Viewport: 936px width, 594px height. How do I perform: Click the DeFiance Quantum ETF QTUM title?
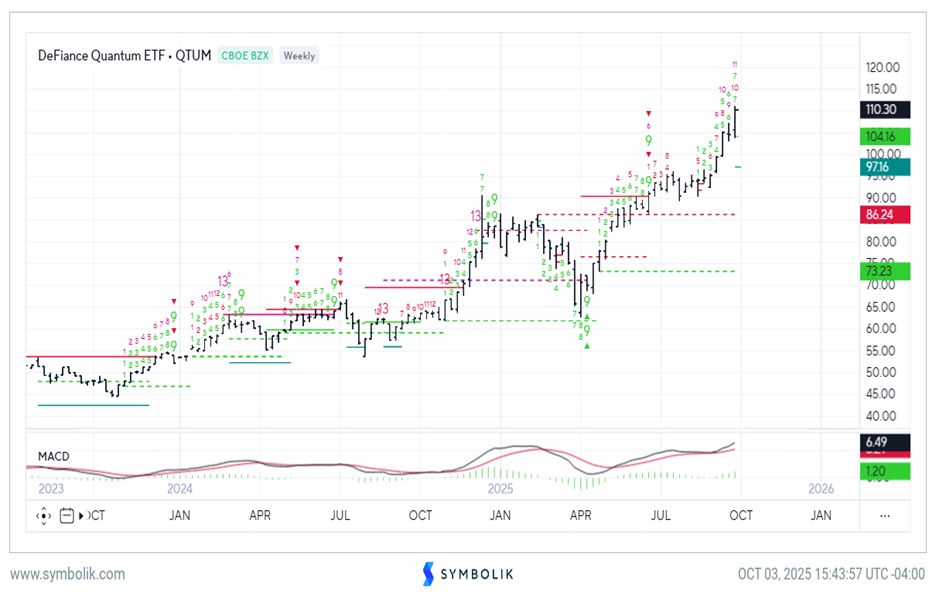click(x=120, y=56)
